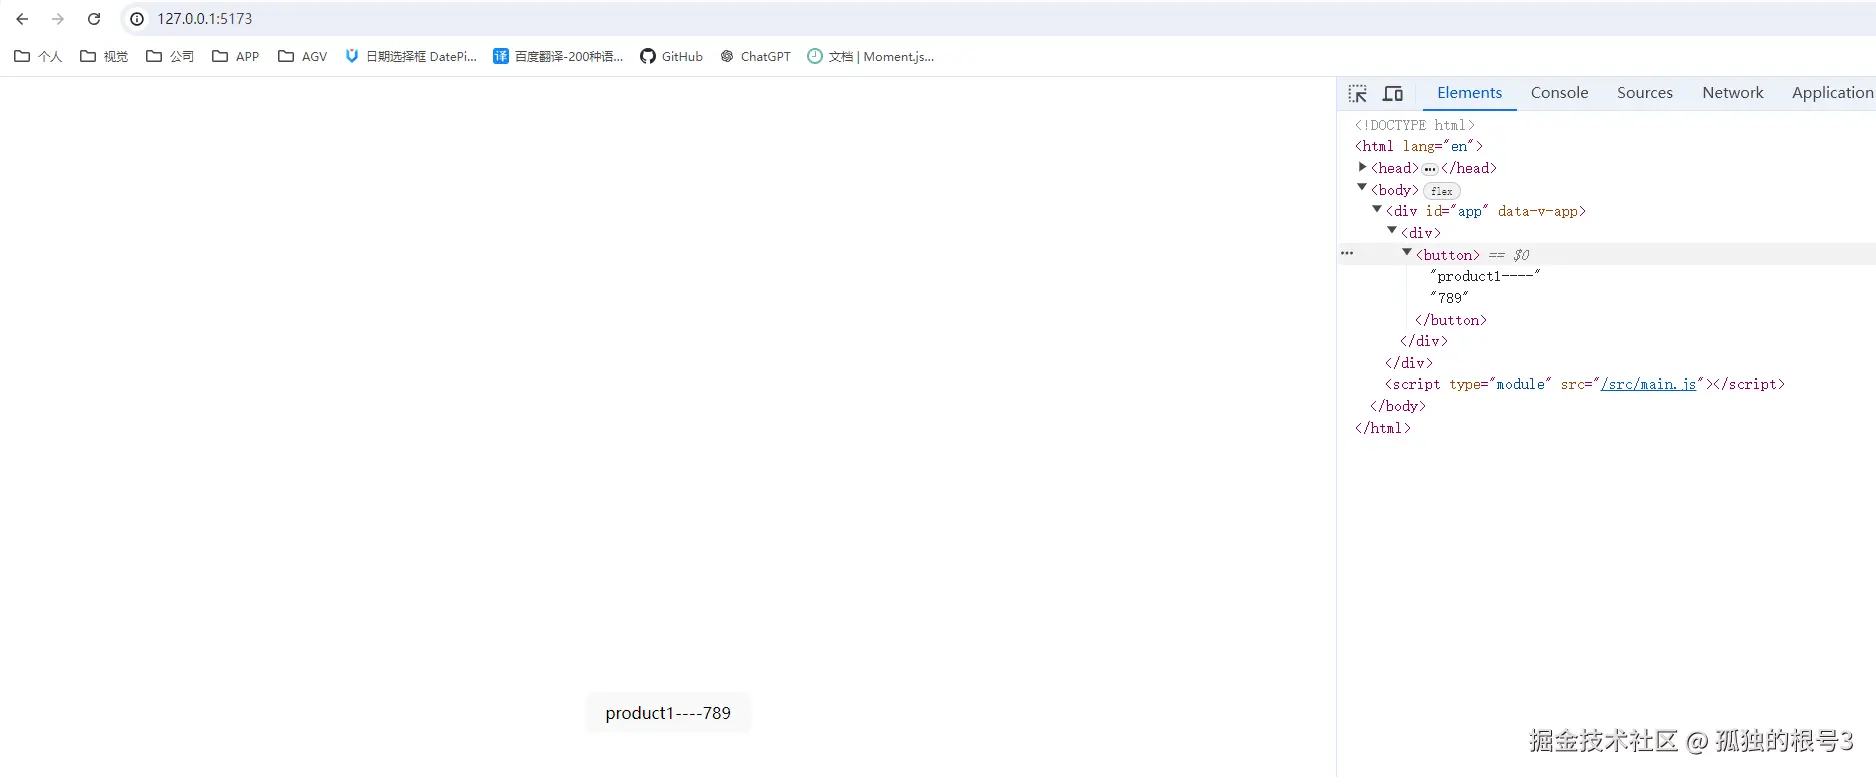The height and width of the screenshot is (777, 1876).
Task: Select the <!DOCTYPE html> line
Action: pyautogui.click(x=1414, y=125)
